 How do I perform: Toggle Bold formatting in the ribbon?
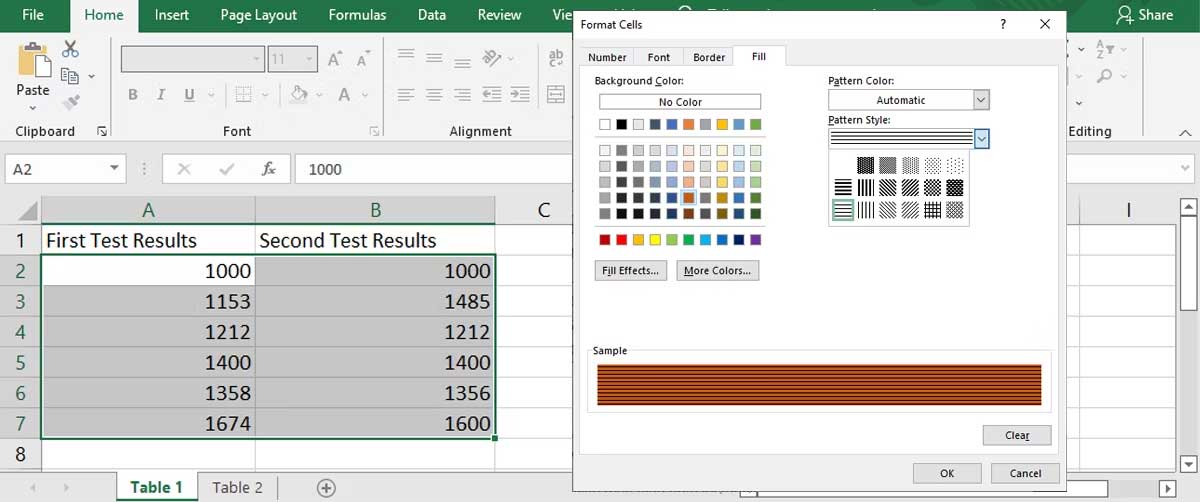132,95
